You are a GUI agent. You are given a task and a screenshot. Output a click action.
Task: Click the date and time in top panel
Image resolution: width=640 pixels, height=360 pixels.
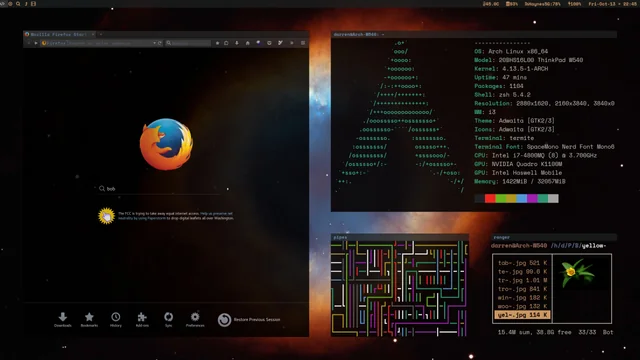(x=613, y=4)
